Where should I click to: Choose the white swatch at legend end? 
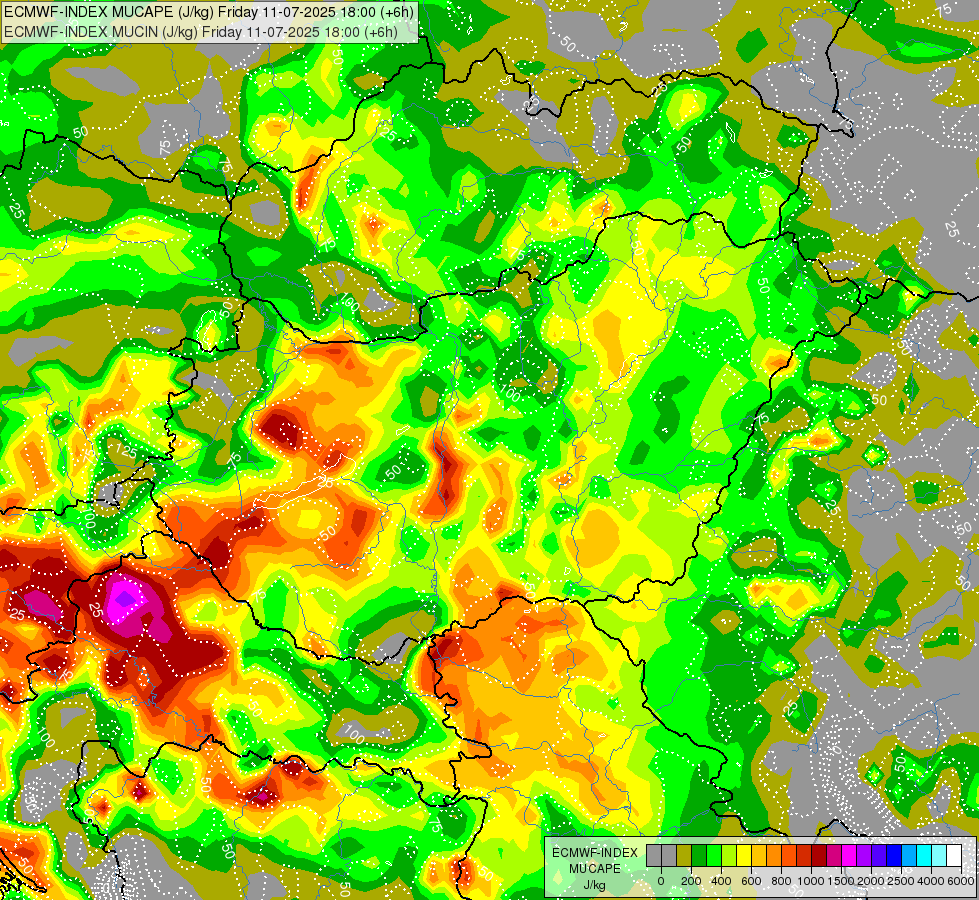click(x=955, y=855)
